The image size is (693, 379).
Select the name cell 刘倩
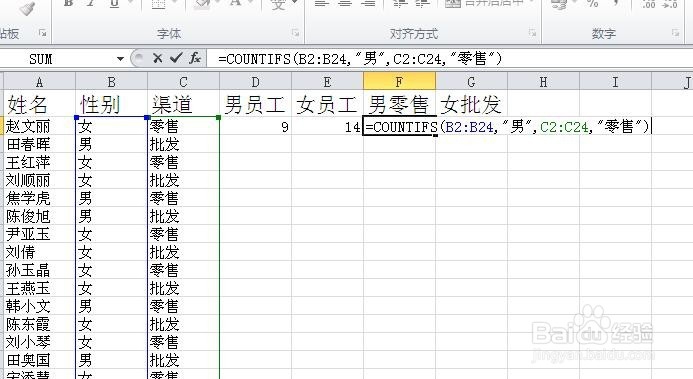(x=39, y=252)
